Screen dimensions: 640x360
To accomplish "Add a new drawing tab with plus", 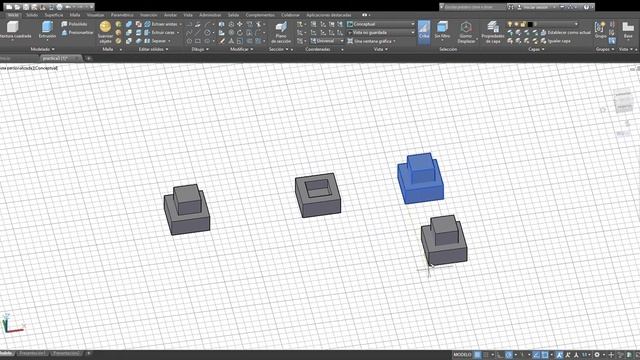I will pyautogui.click(x=88, y=58).
